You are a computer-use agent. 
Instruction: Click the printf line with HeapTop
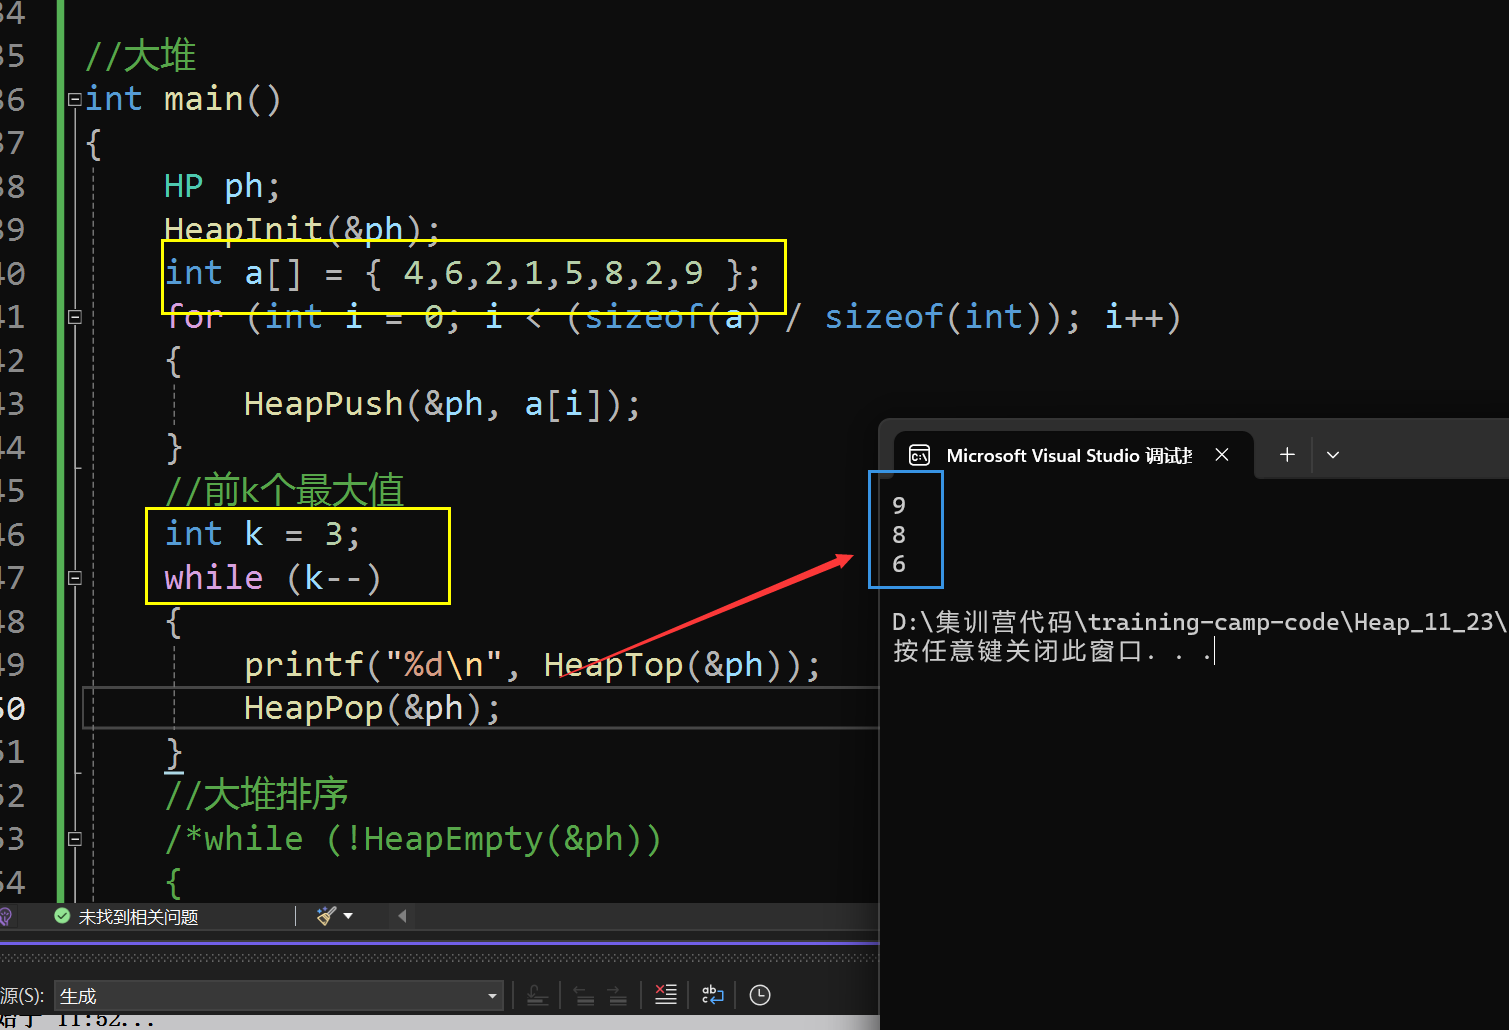coord(532,665)
